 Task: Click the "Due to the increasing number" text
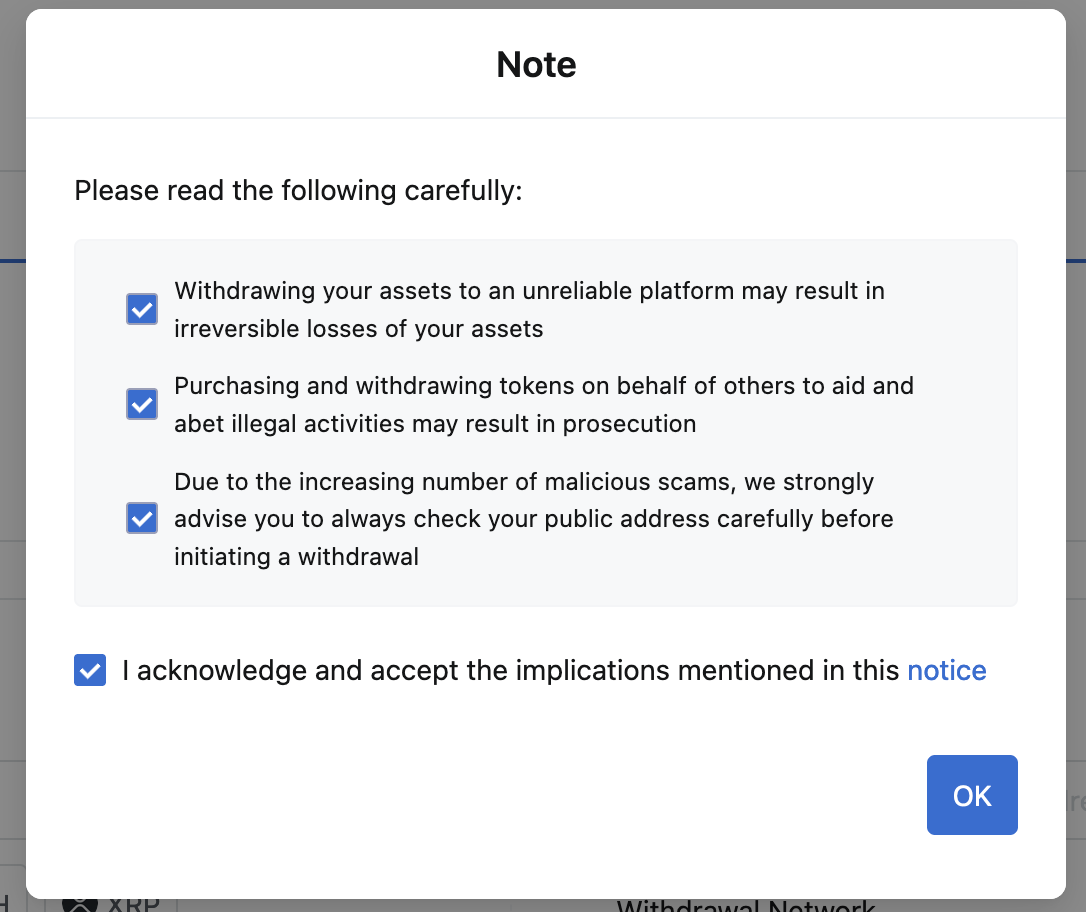pyautogui.click(x=523, y=482)
